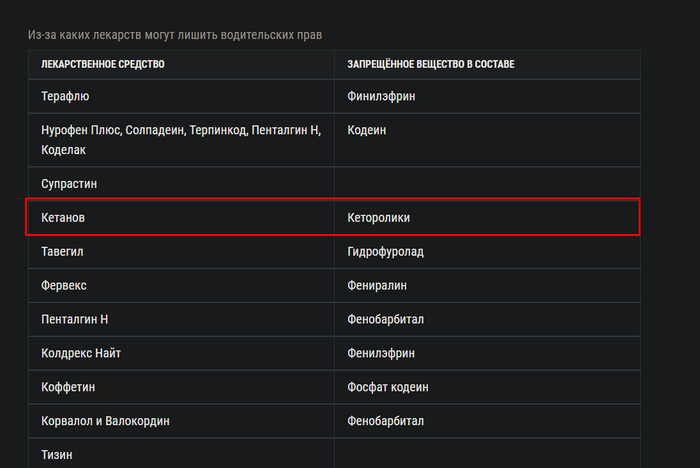The image size is (700, 468).
Task: Click the table caption about водительских прав
Action: (174, 36)
